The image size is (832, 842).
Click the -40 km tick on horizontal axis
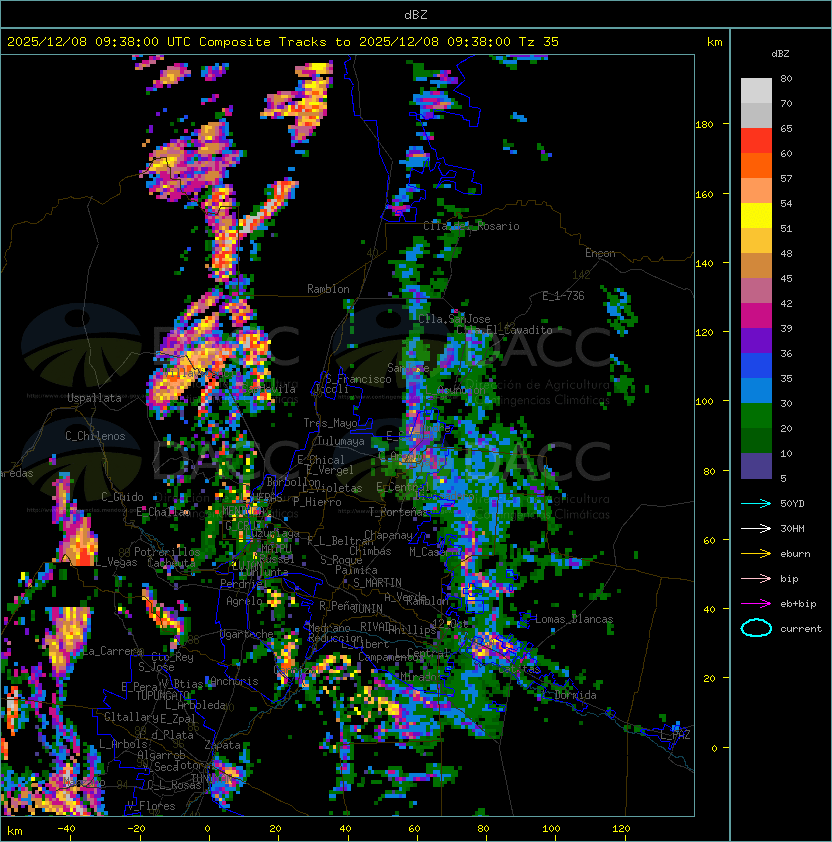pyautogui.click(x=66, y=829)
